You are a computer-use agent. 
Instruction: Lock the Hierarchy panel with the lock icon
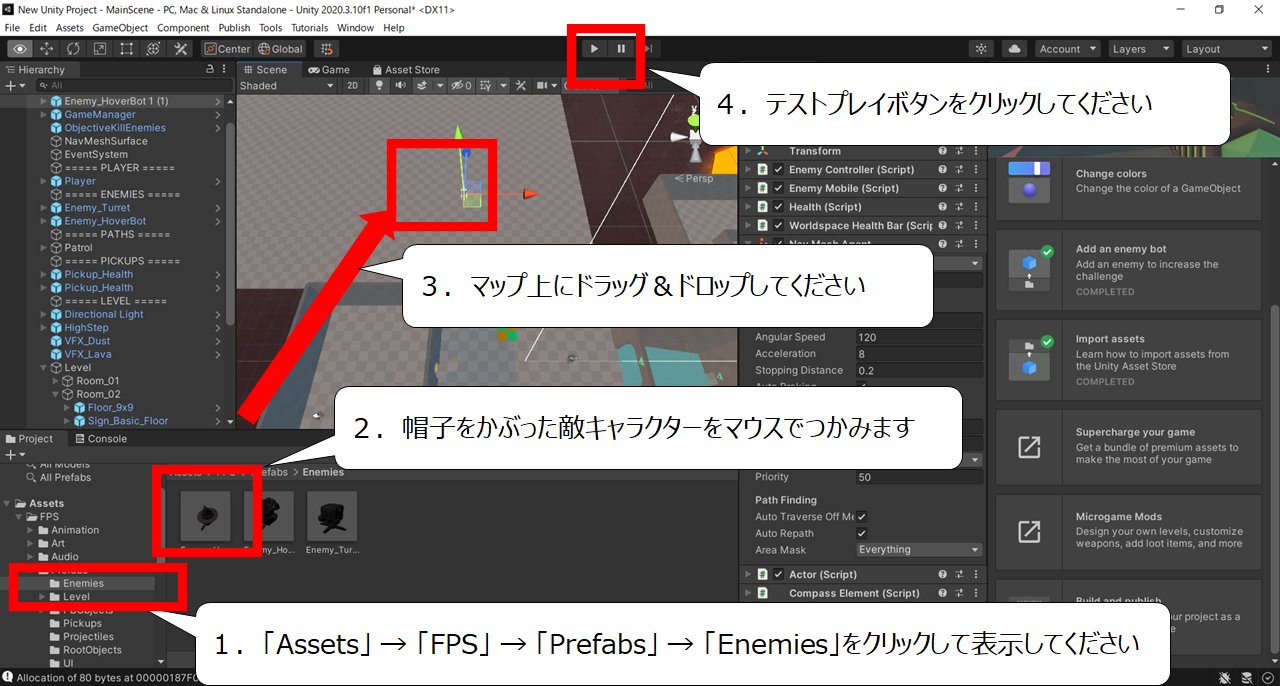tap(209, 69)
